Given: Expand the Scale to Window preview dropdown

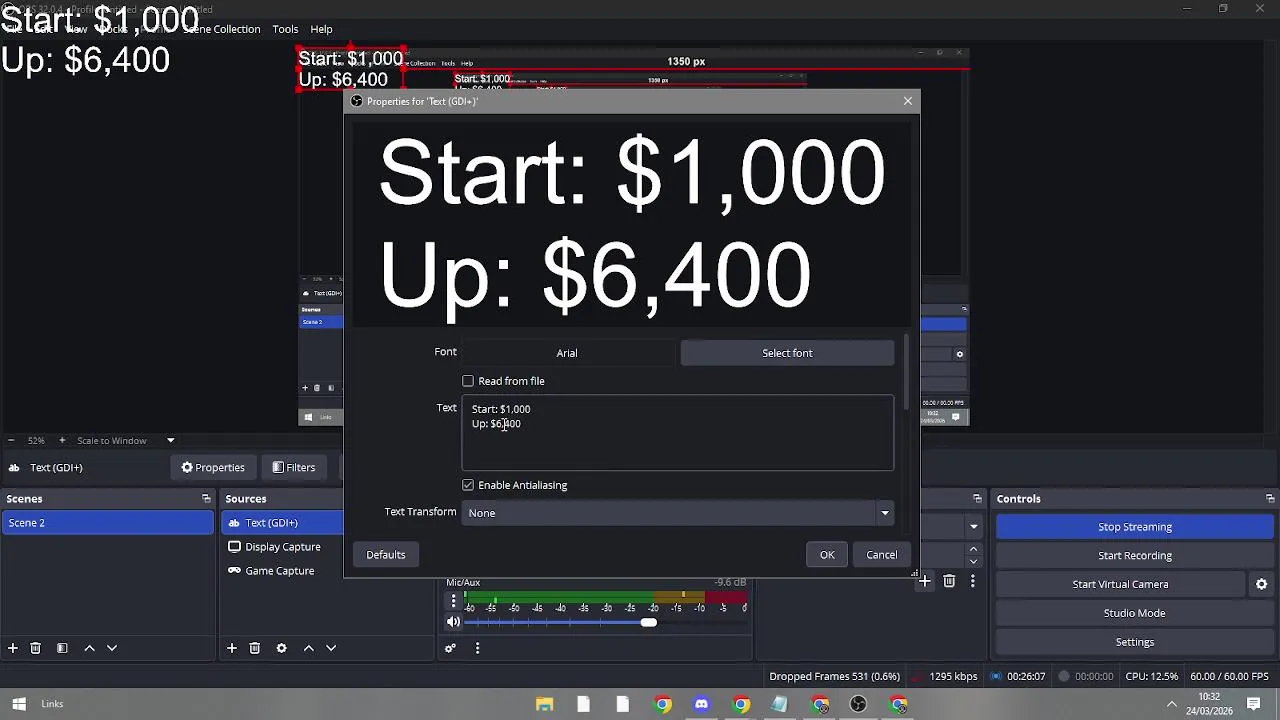Looking at the screenshot, I should pos(170,440).
